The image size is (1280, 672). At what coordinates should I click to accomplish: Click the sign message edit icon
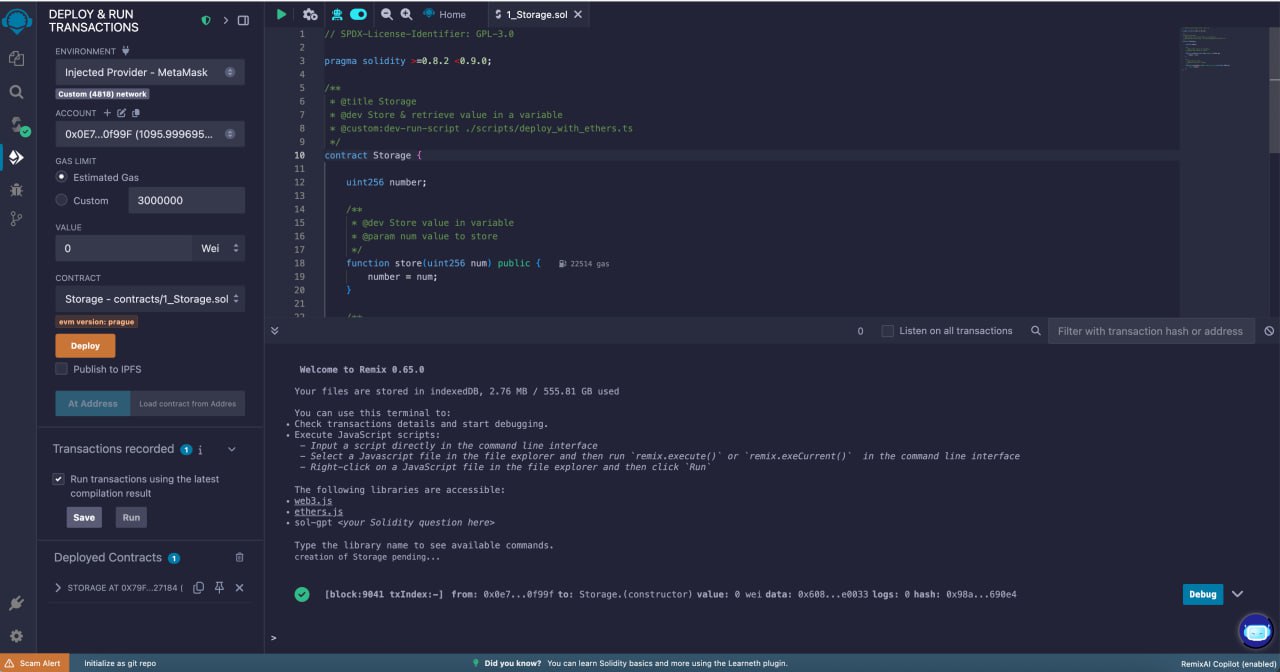pyautogui.click(x=122, y=113)
